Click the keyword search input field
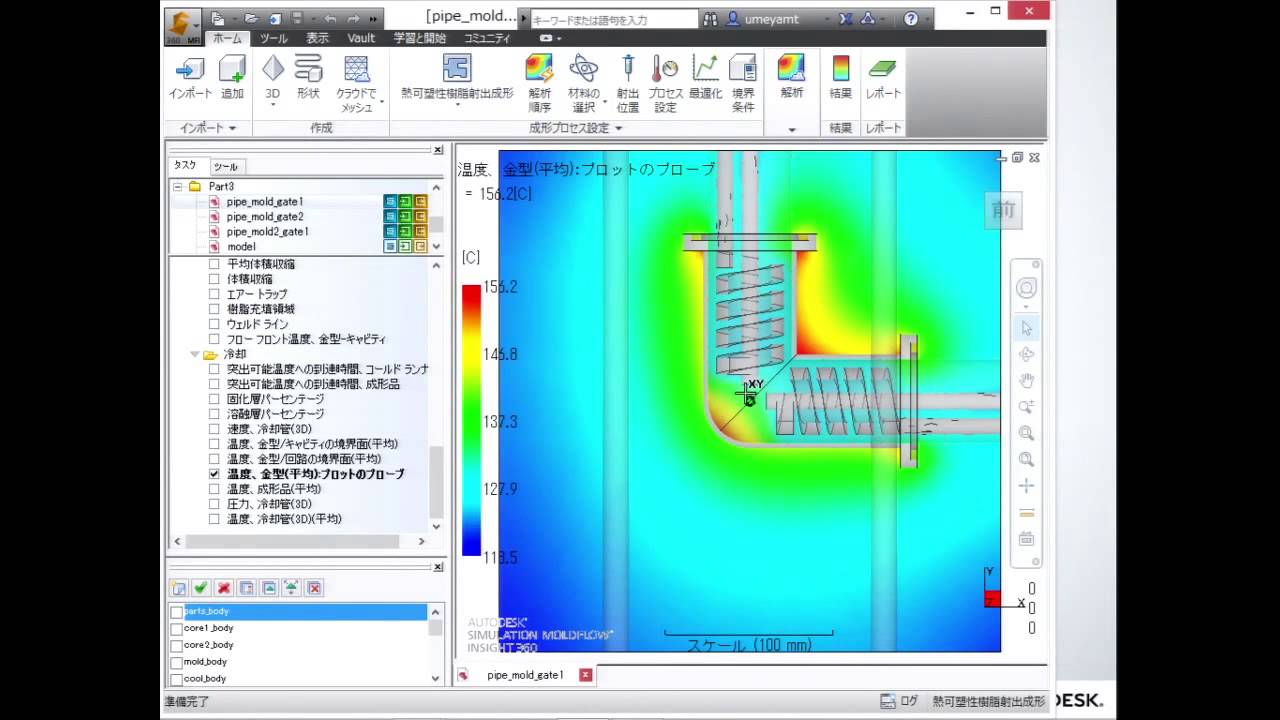The image size is (1280, 720). (614, 19)
